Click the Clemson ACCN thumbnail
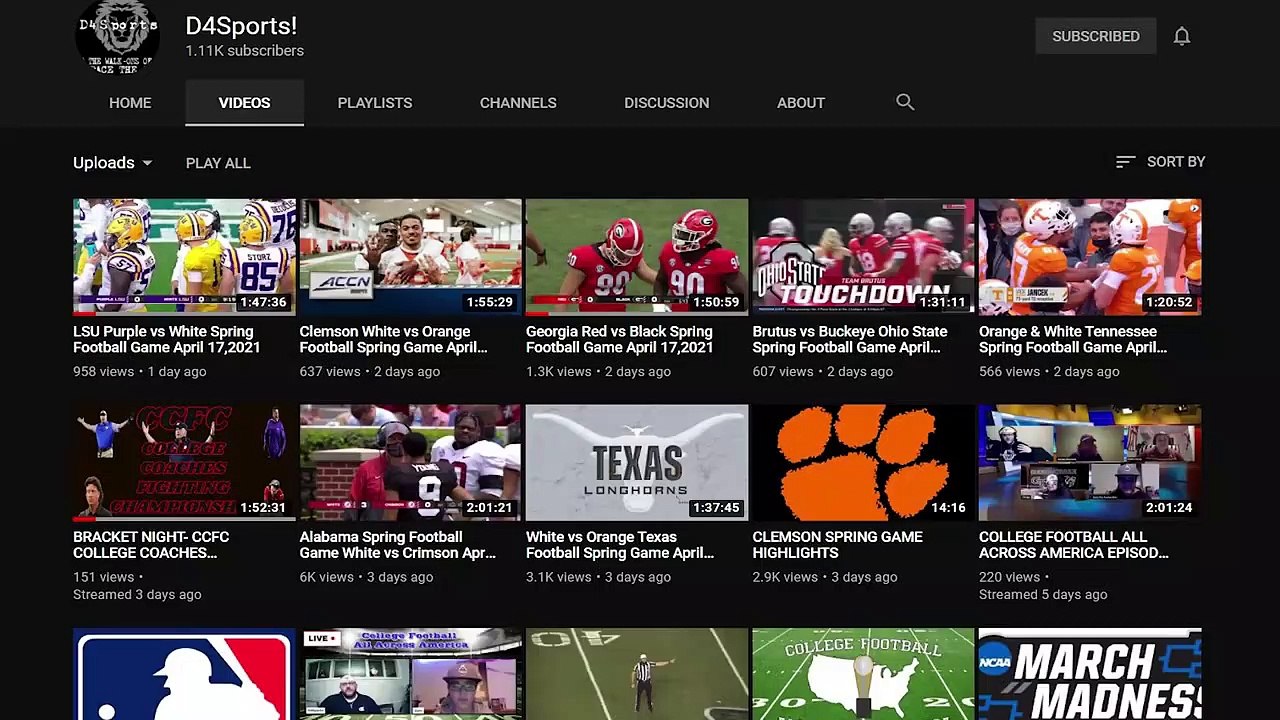This screenshot has height=720, width=1280. (x=411, y=257)
